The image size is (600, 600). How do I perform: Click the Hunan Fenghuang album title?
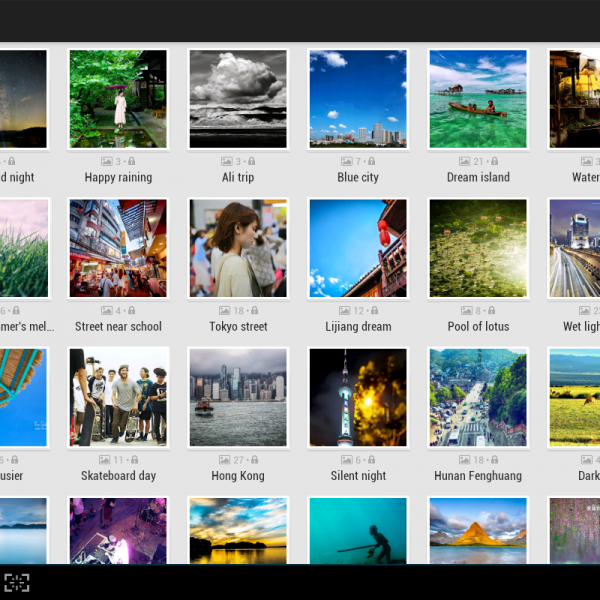[478, 476]
